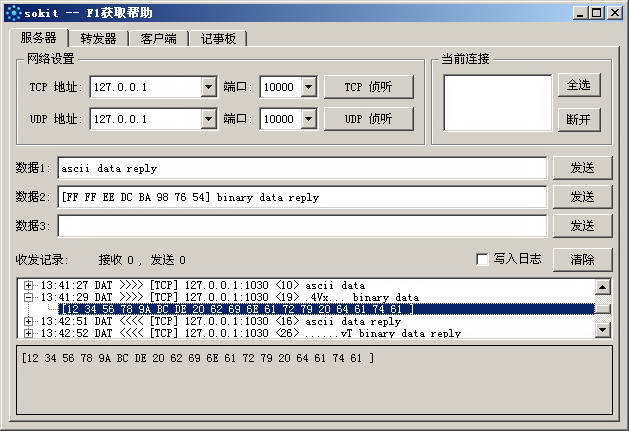The width and height of the screenshot is (629, 431).
Task: Click the TCP 地址 field with 127.0.0.1
Action: 146,87
